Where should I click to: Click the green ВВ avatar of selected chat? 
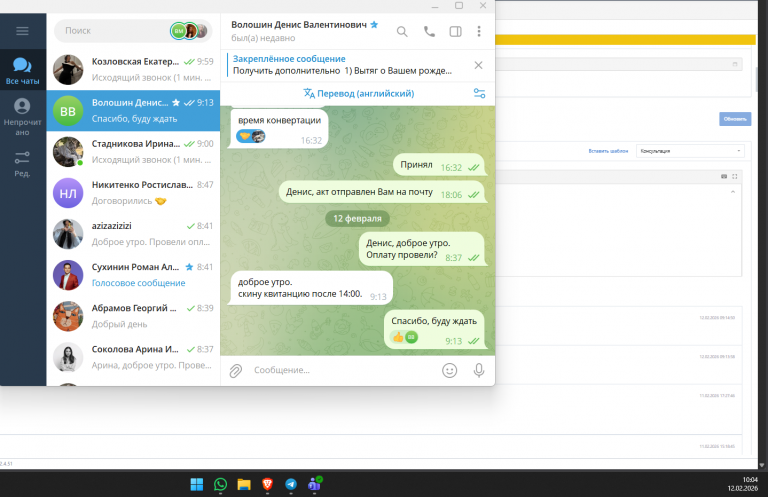68,111
